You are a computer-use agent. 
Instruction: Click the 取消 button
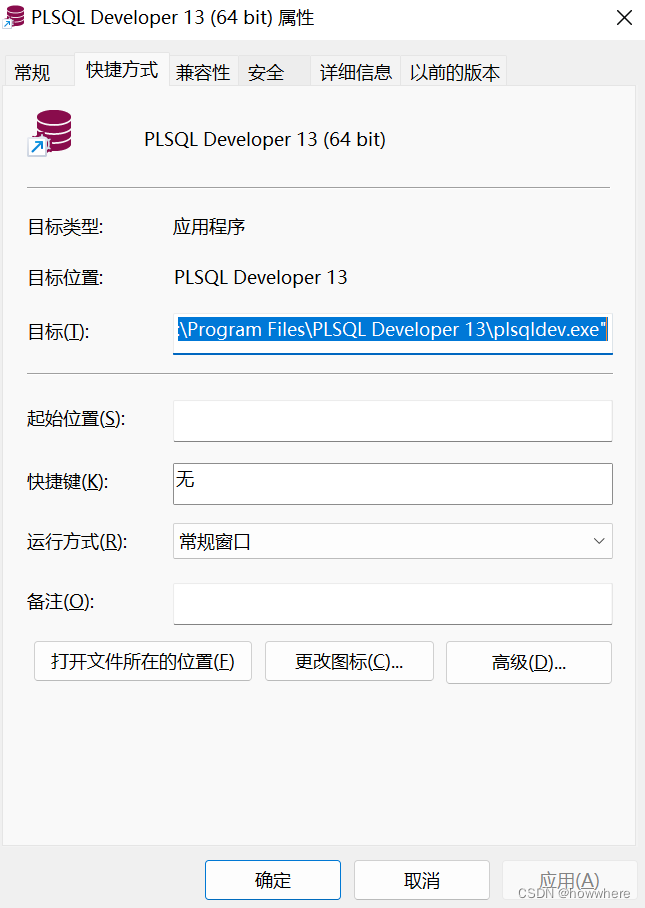tap(422, 880)
